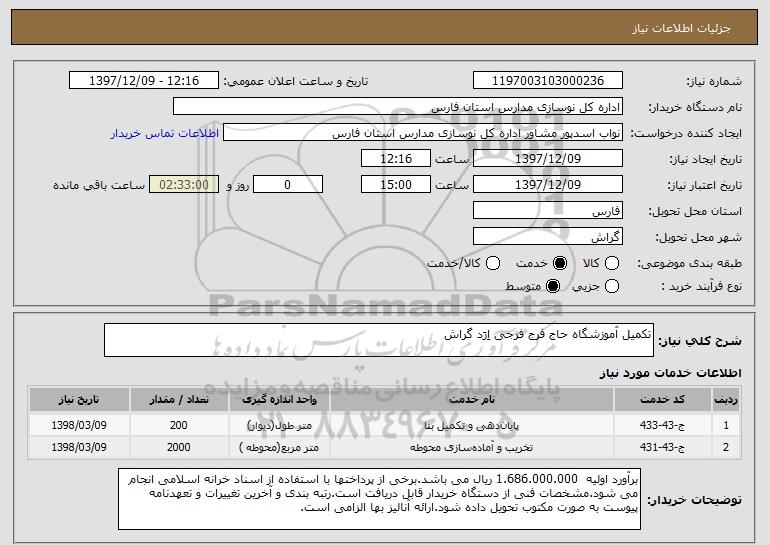Choose the متوسط purchase type radio
The image size is (770, 545).
553,286
